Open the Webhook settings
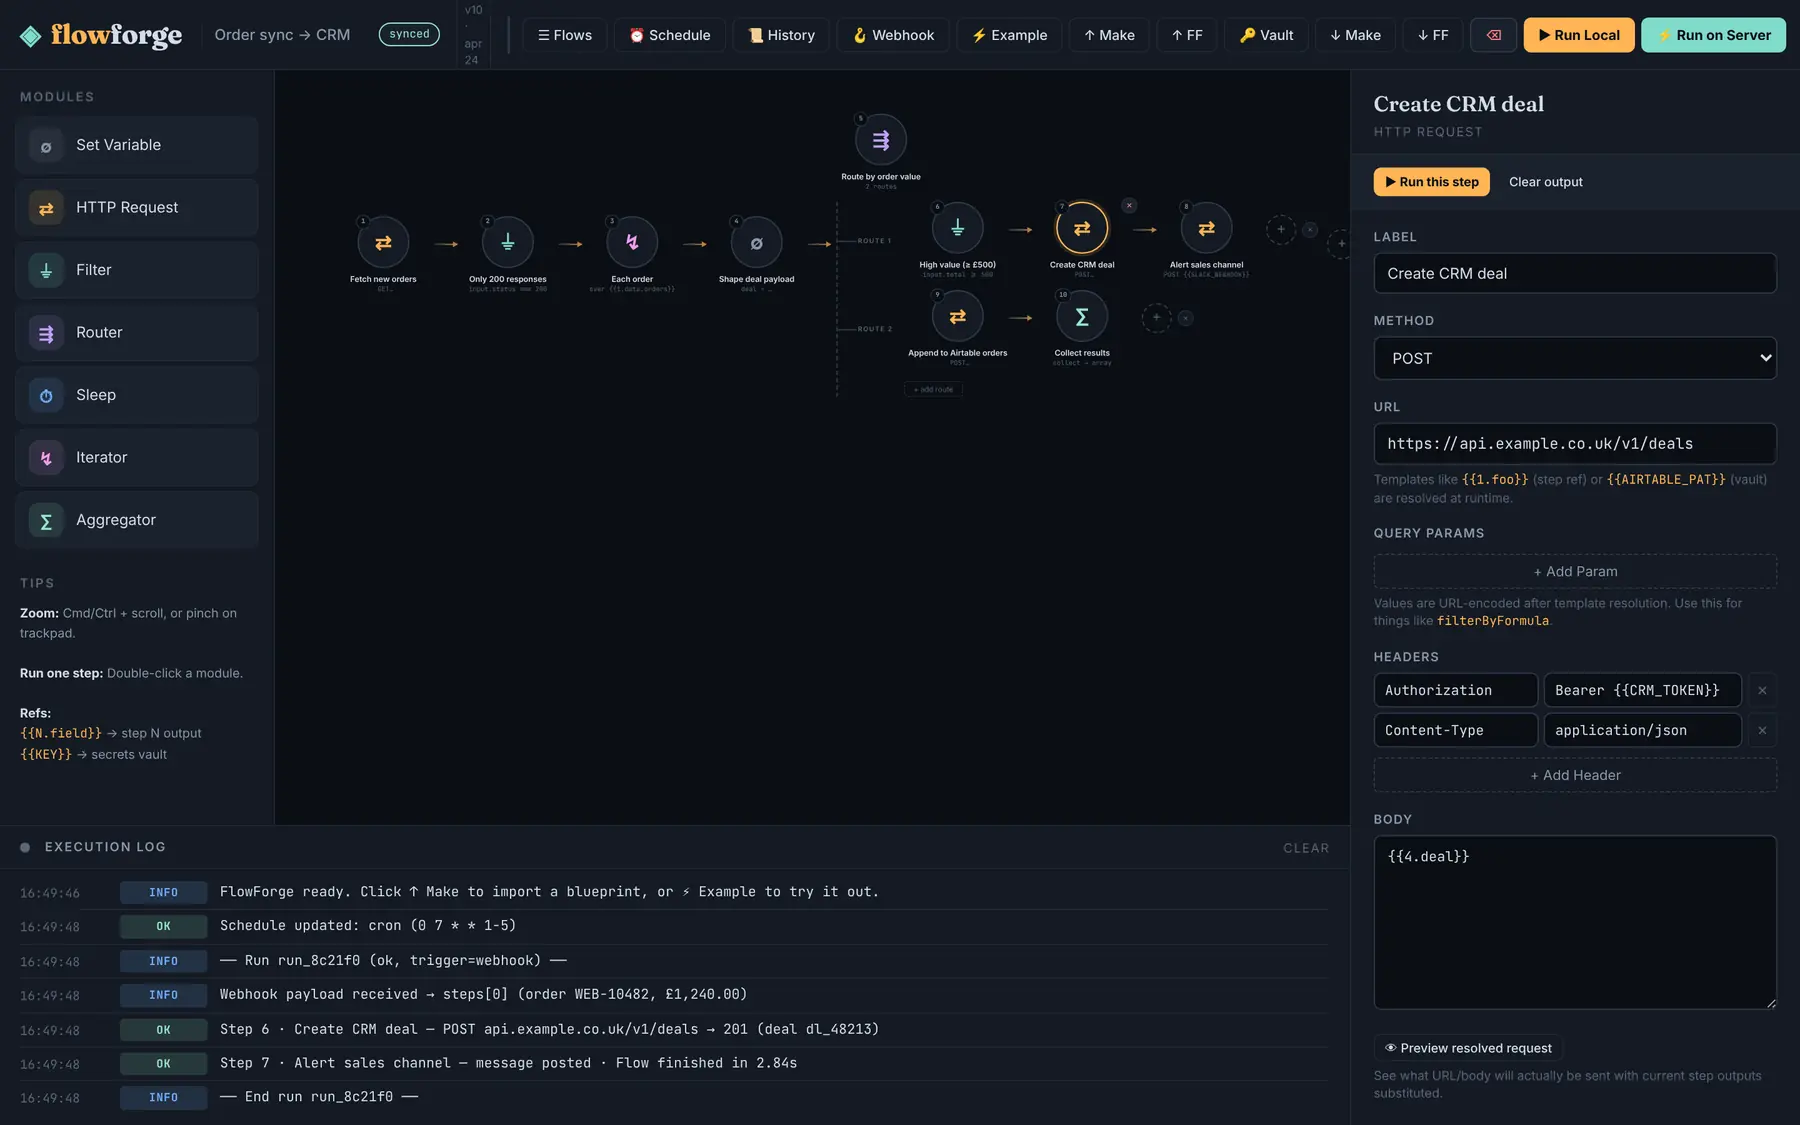Screen dimensions: 1800x1125 [893, 35]
